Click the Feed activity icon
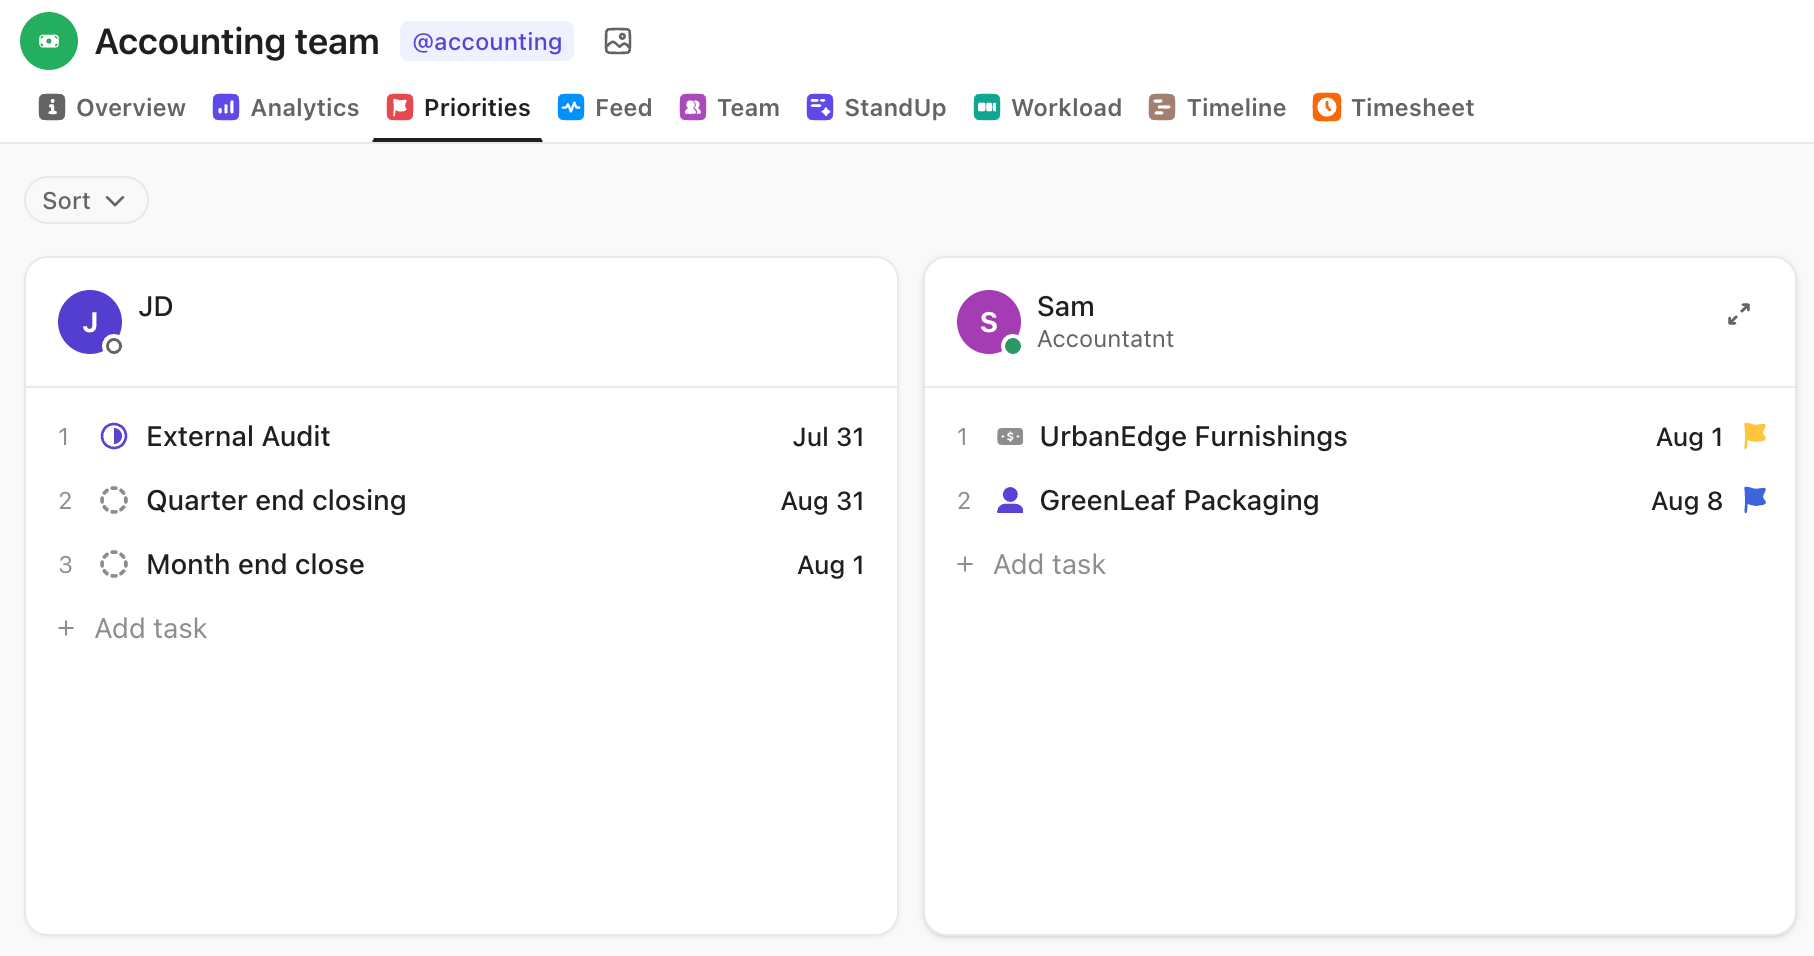 click(x=570, y=107)
